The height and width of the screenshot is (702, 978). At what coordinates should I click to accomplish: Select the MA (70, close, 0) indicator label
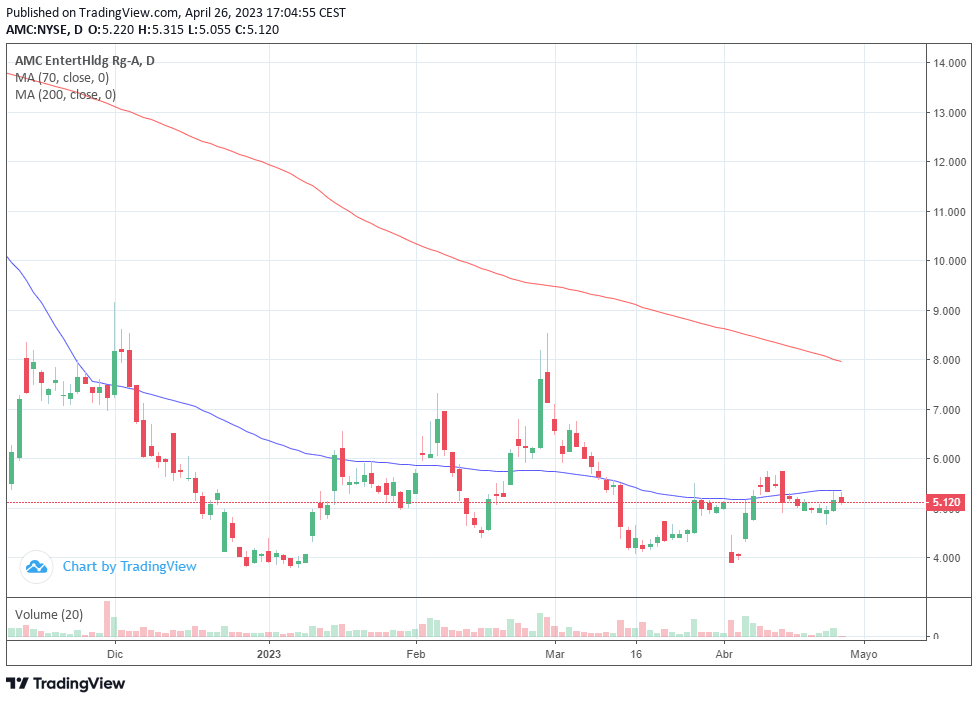point(62,77)
